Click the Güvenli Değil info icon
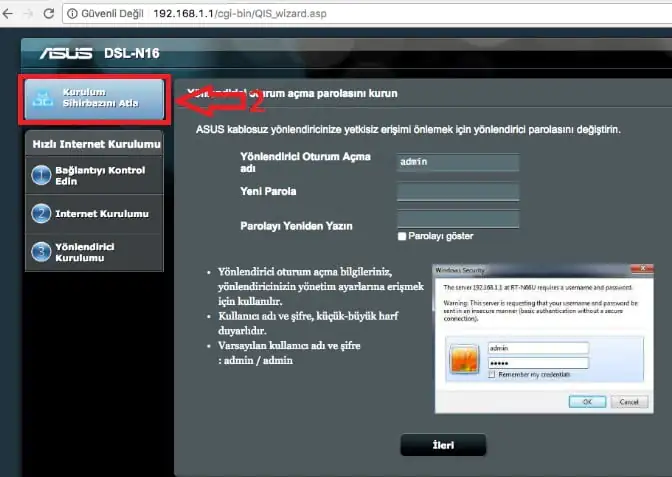 tap(72, 14)
